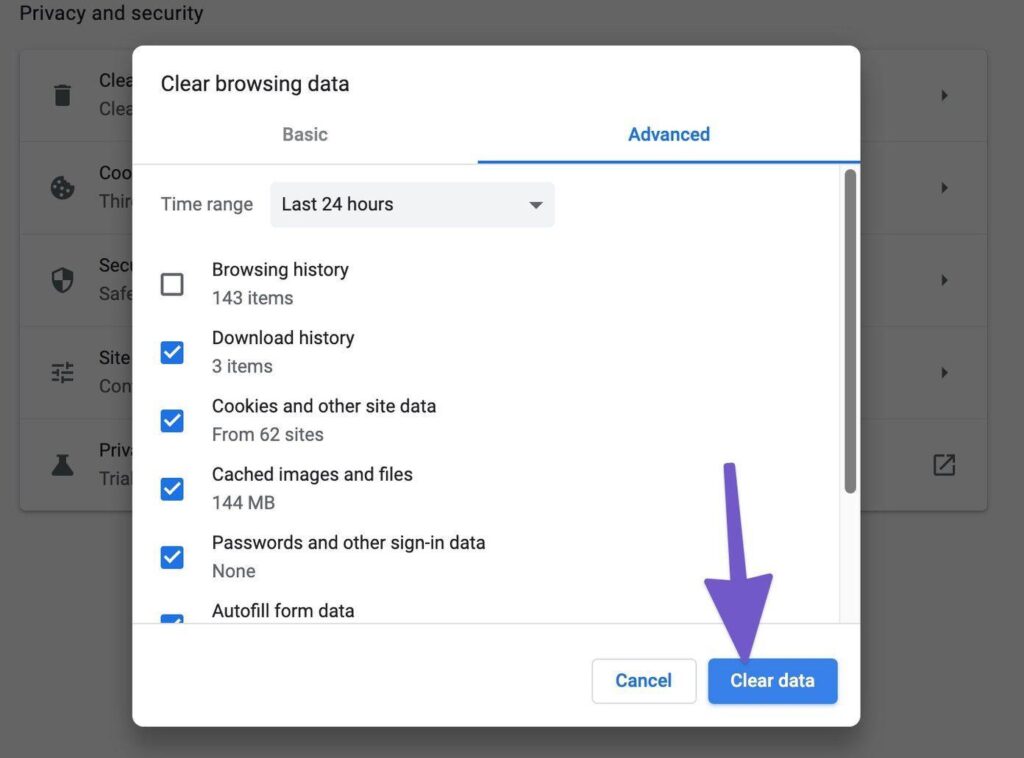Select the flask icon for Privacy Sandbox
Screen dimensions: 1024x758
pos(62,464)
